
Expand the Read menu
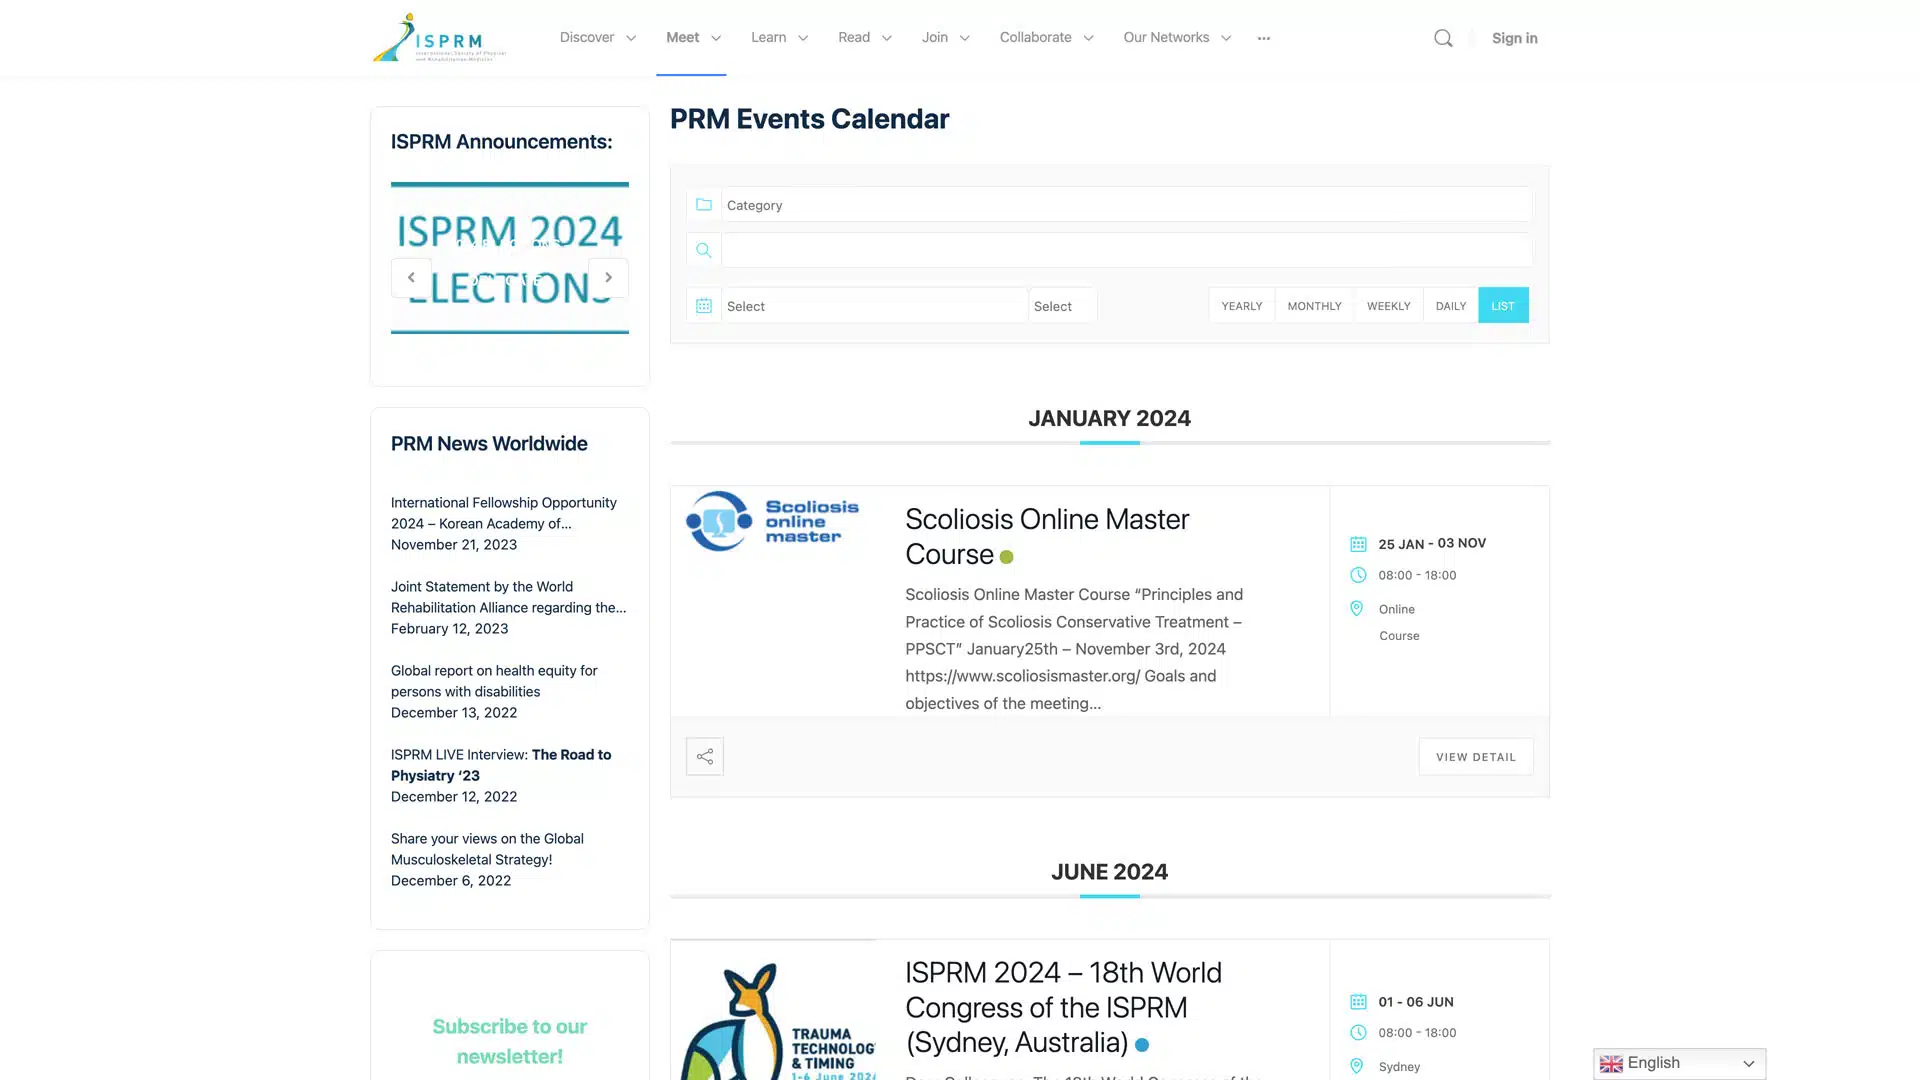(x=865, y=38)
